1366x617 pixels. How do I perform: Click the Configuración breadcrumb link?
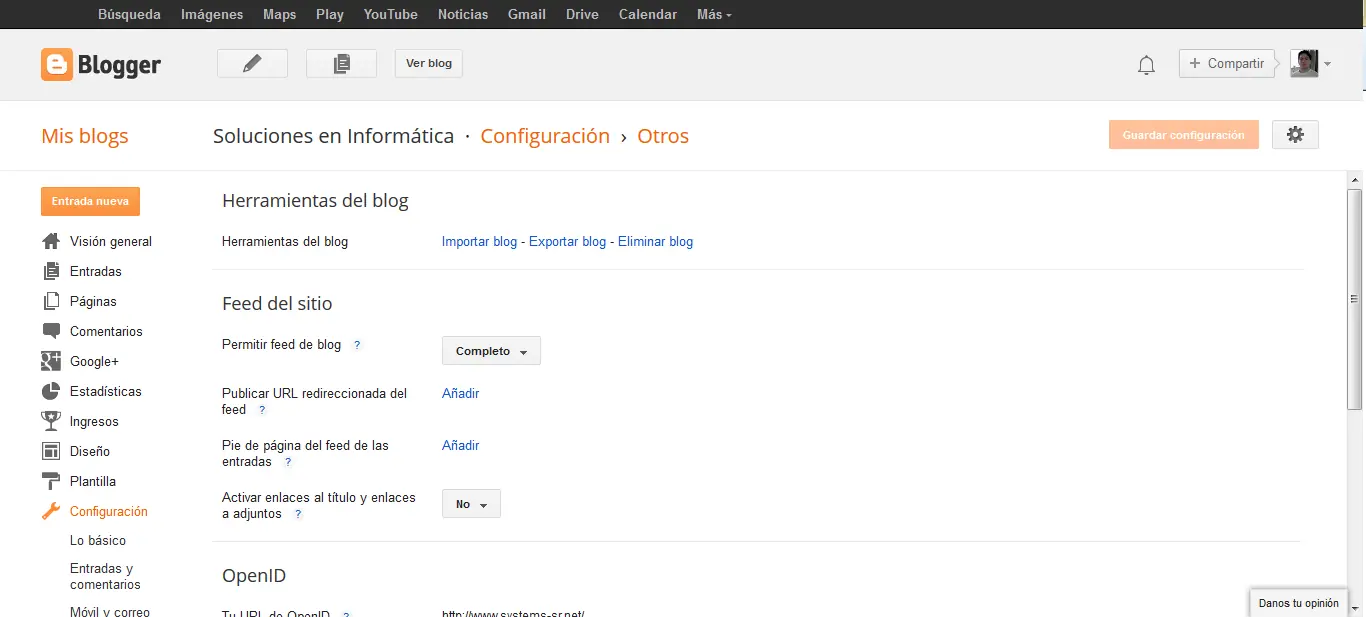[545, 136]
